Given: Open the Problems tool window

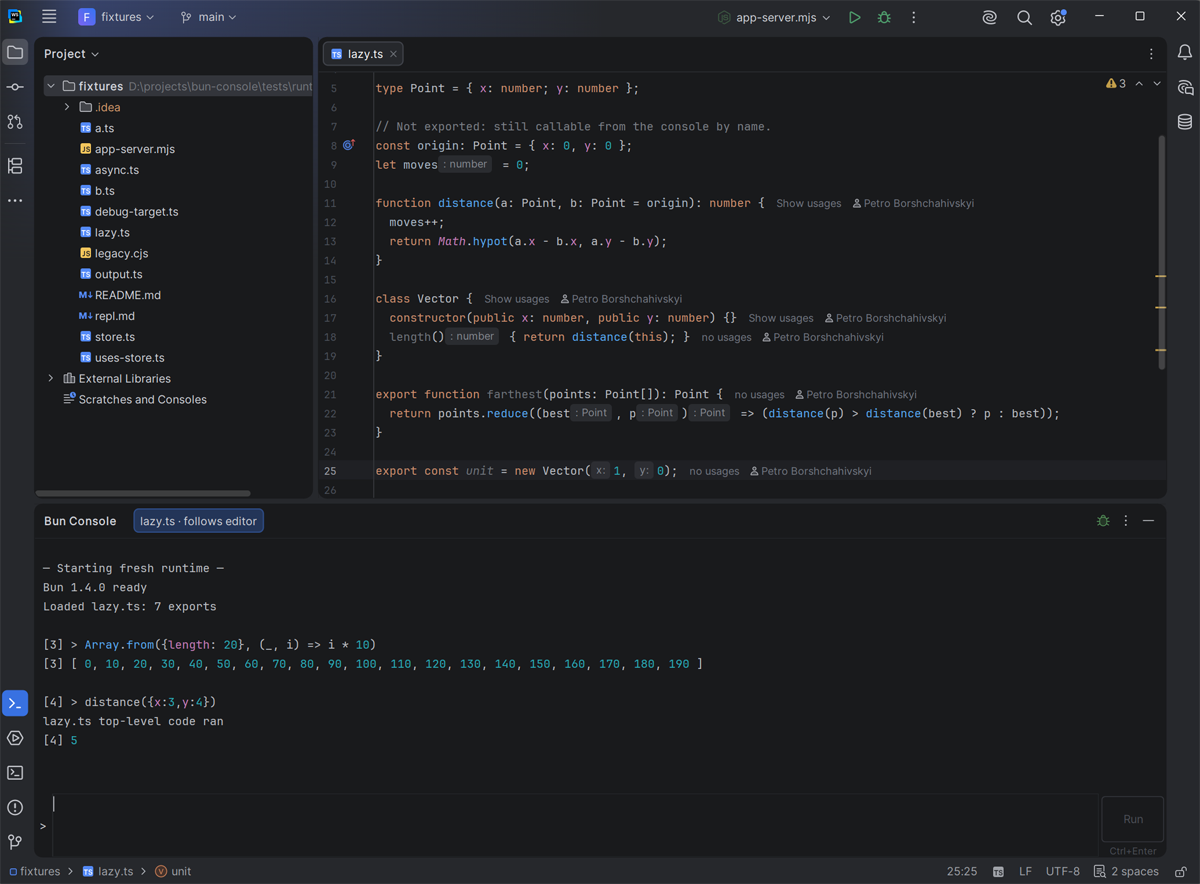Looking at the screenshot, I should pyautogui.click(x=15, y=807).
